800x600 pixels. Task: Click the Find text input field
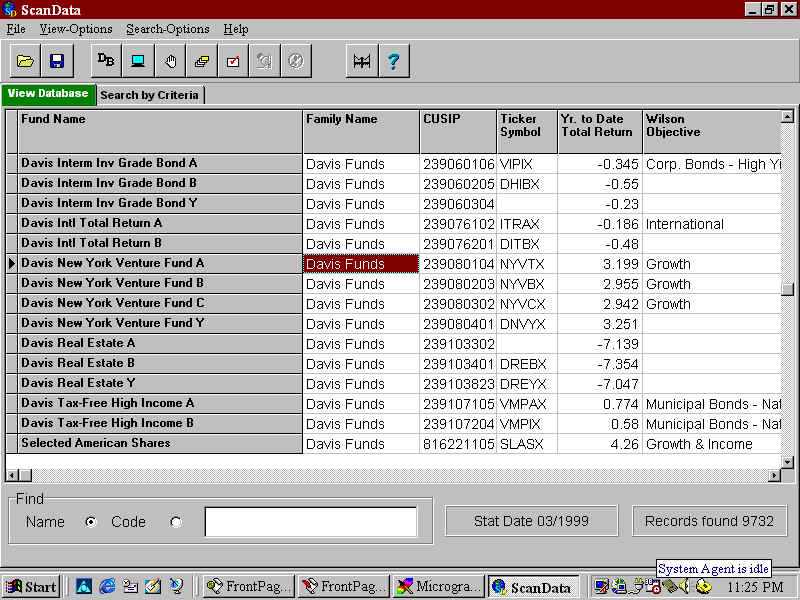point(310,522)
